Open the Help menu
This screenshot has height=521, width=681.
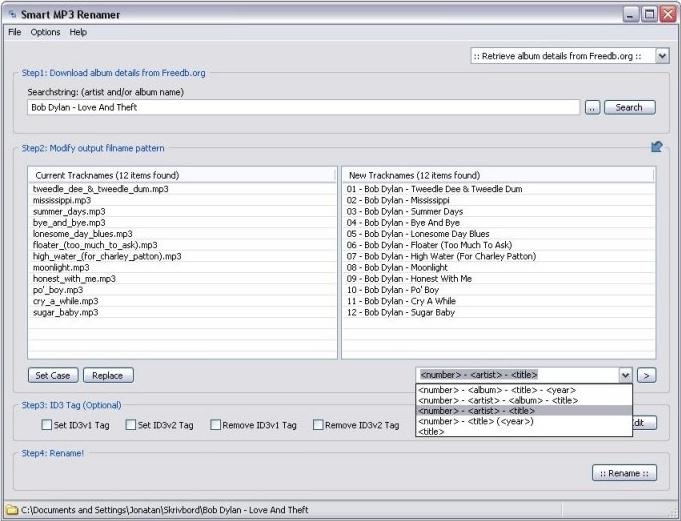(x=78, y=32)
